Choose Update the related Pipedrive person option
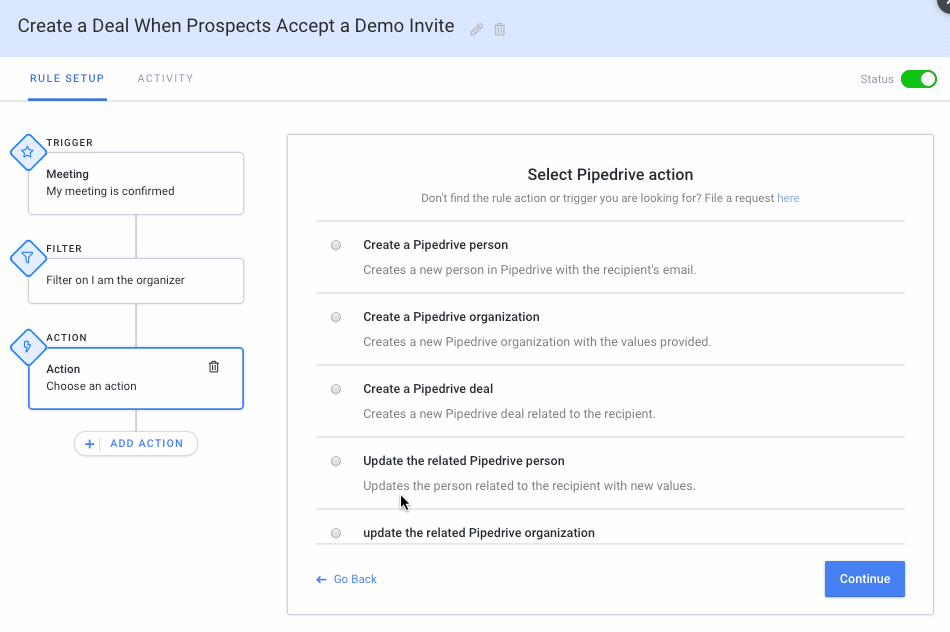Image resolution: width=950 pixels, height=632 pixels. point(336,461)
